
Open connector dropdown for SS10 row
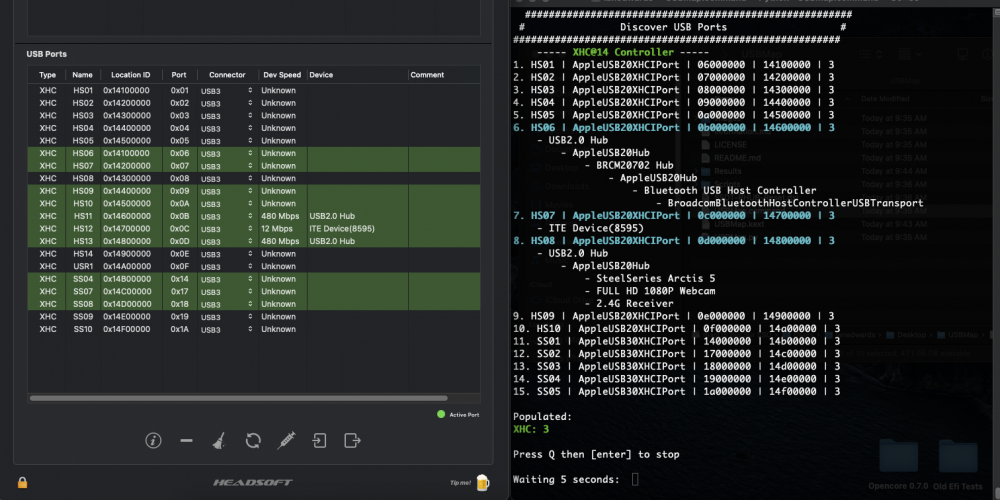[x=227, y=330]
